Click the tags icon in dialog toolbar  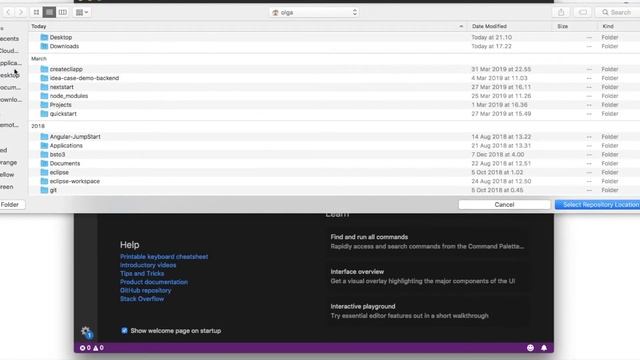click(583, 12)
